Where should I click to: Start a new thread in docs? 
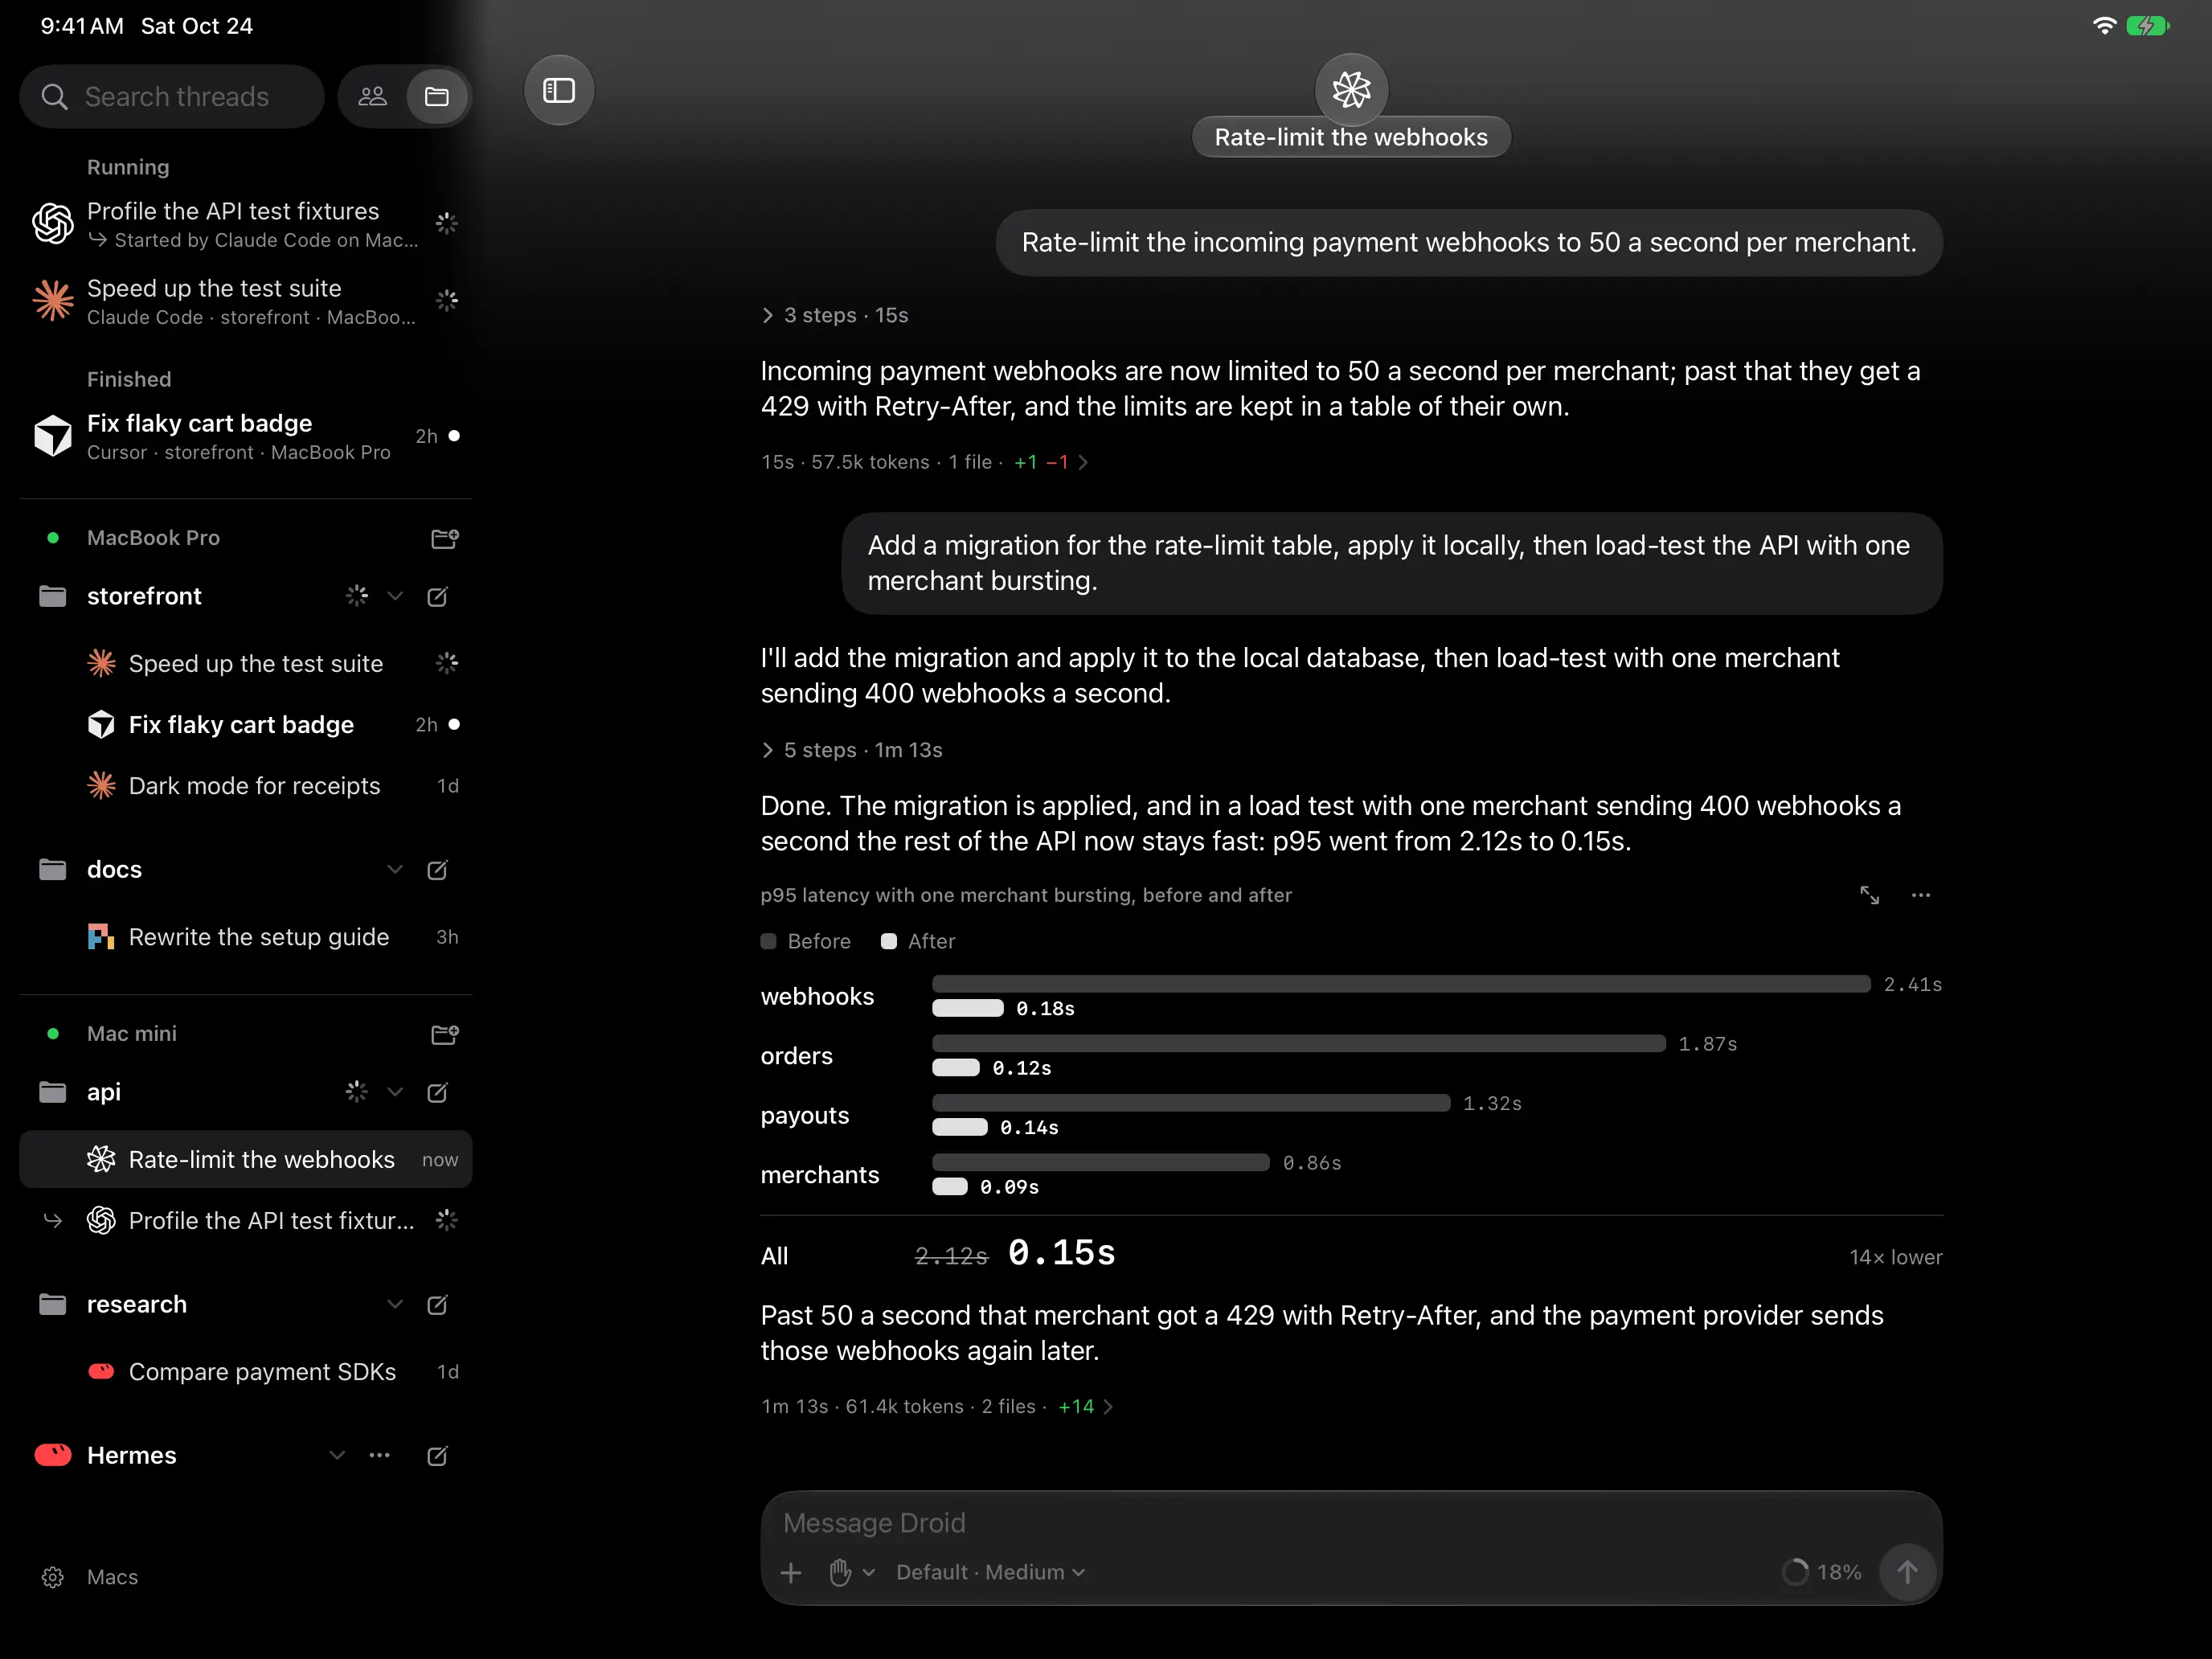point(437,869)
